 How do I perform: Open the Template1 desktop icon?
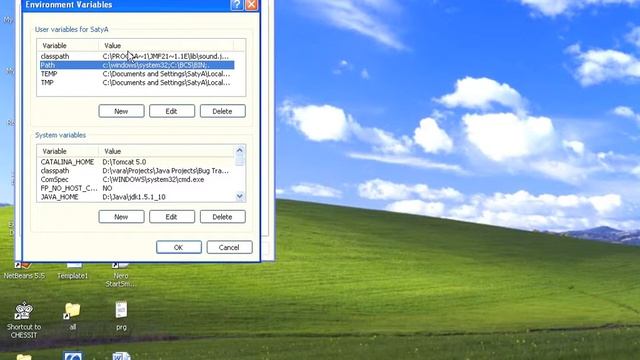[x=73, y=272]
